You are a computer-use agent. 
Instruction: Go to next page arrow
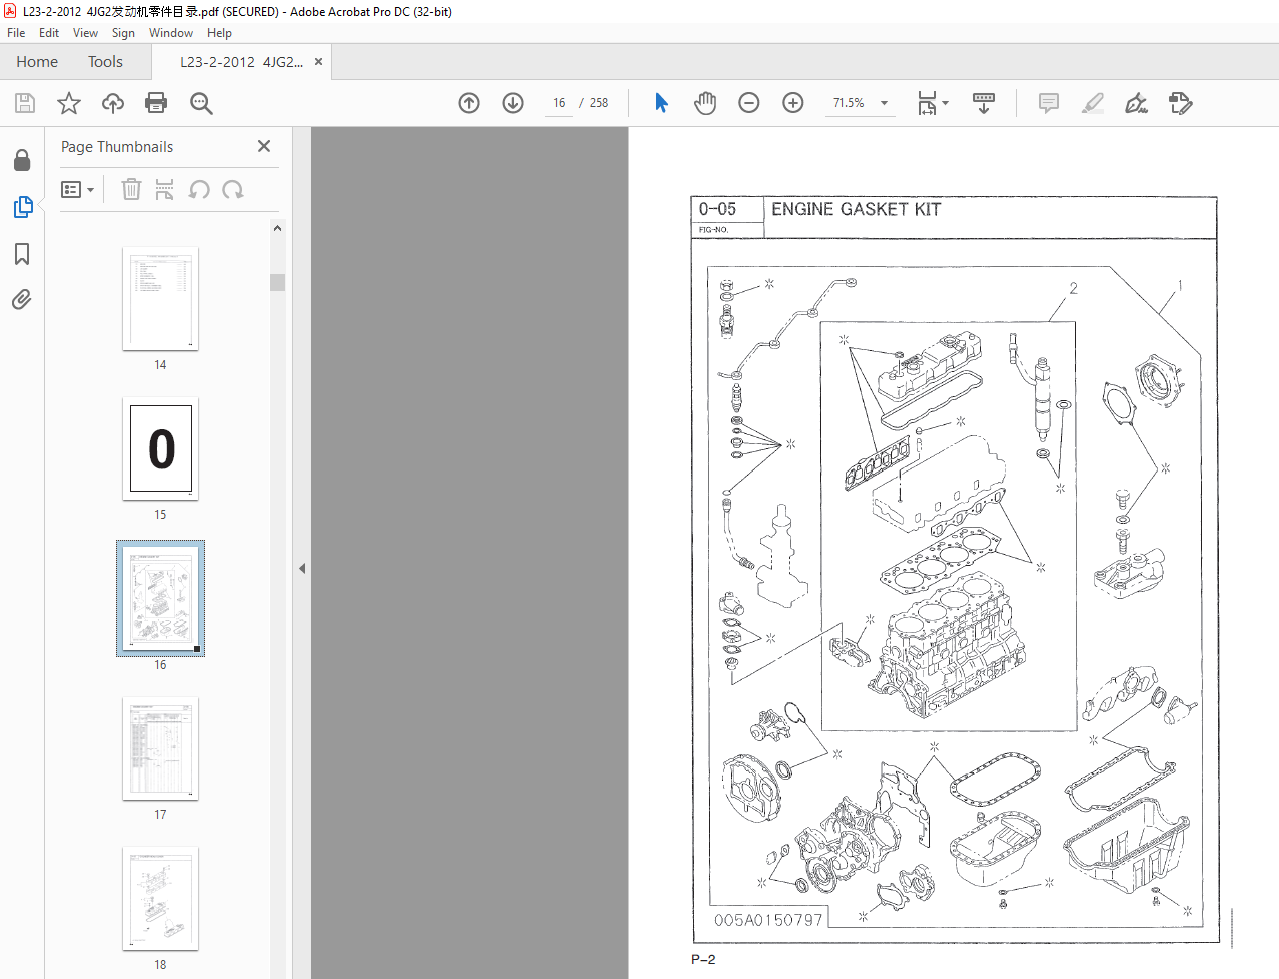513,103
